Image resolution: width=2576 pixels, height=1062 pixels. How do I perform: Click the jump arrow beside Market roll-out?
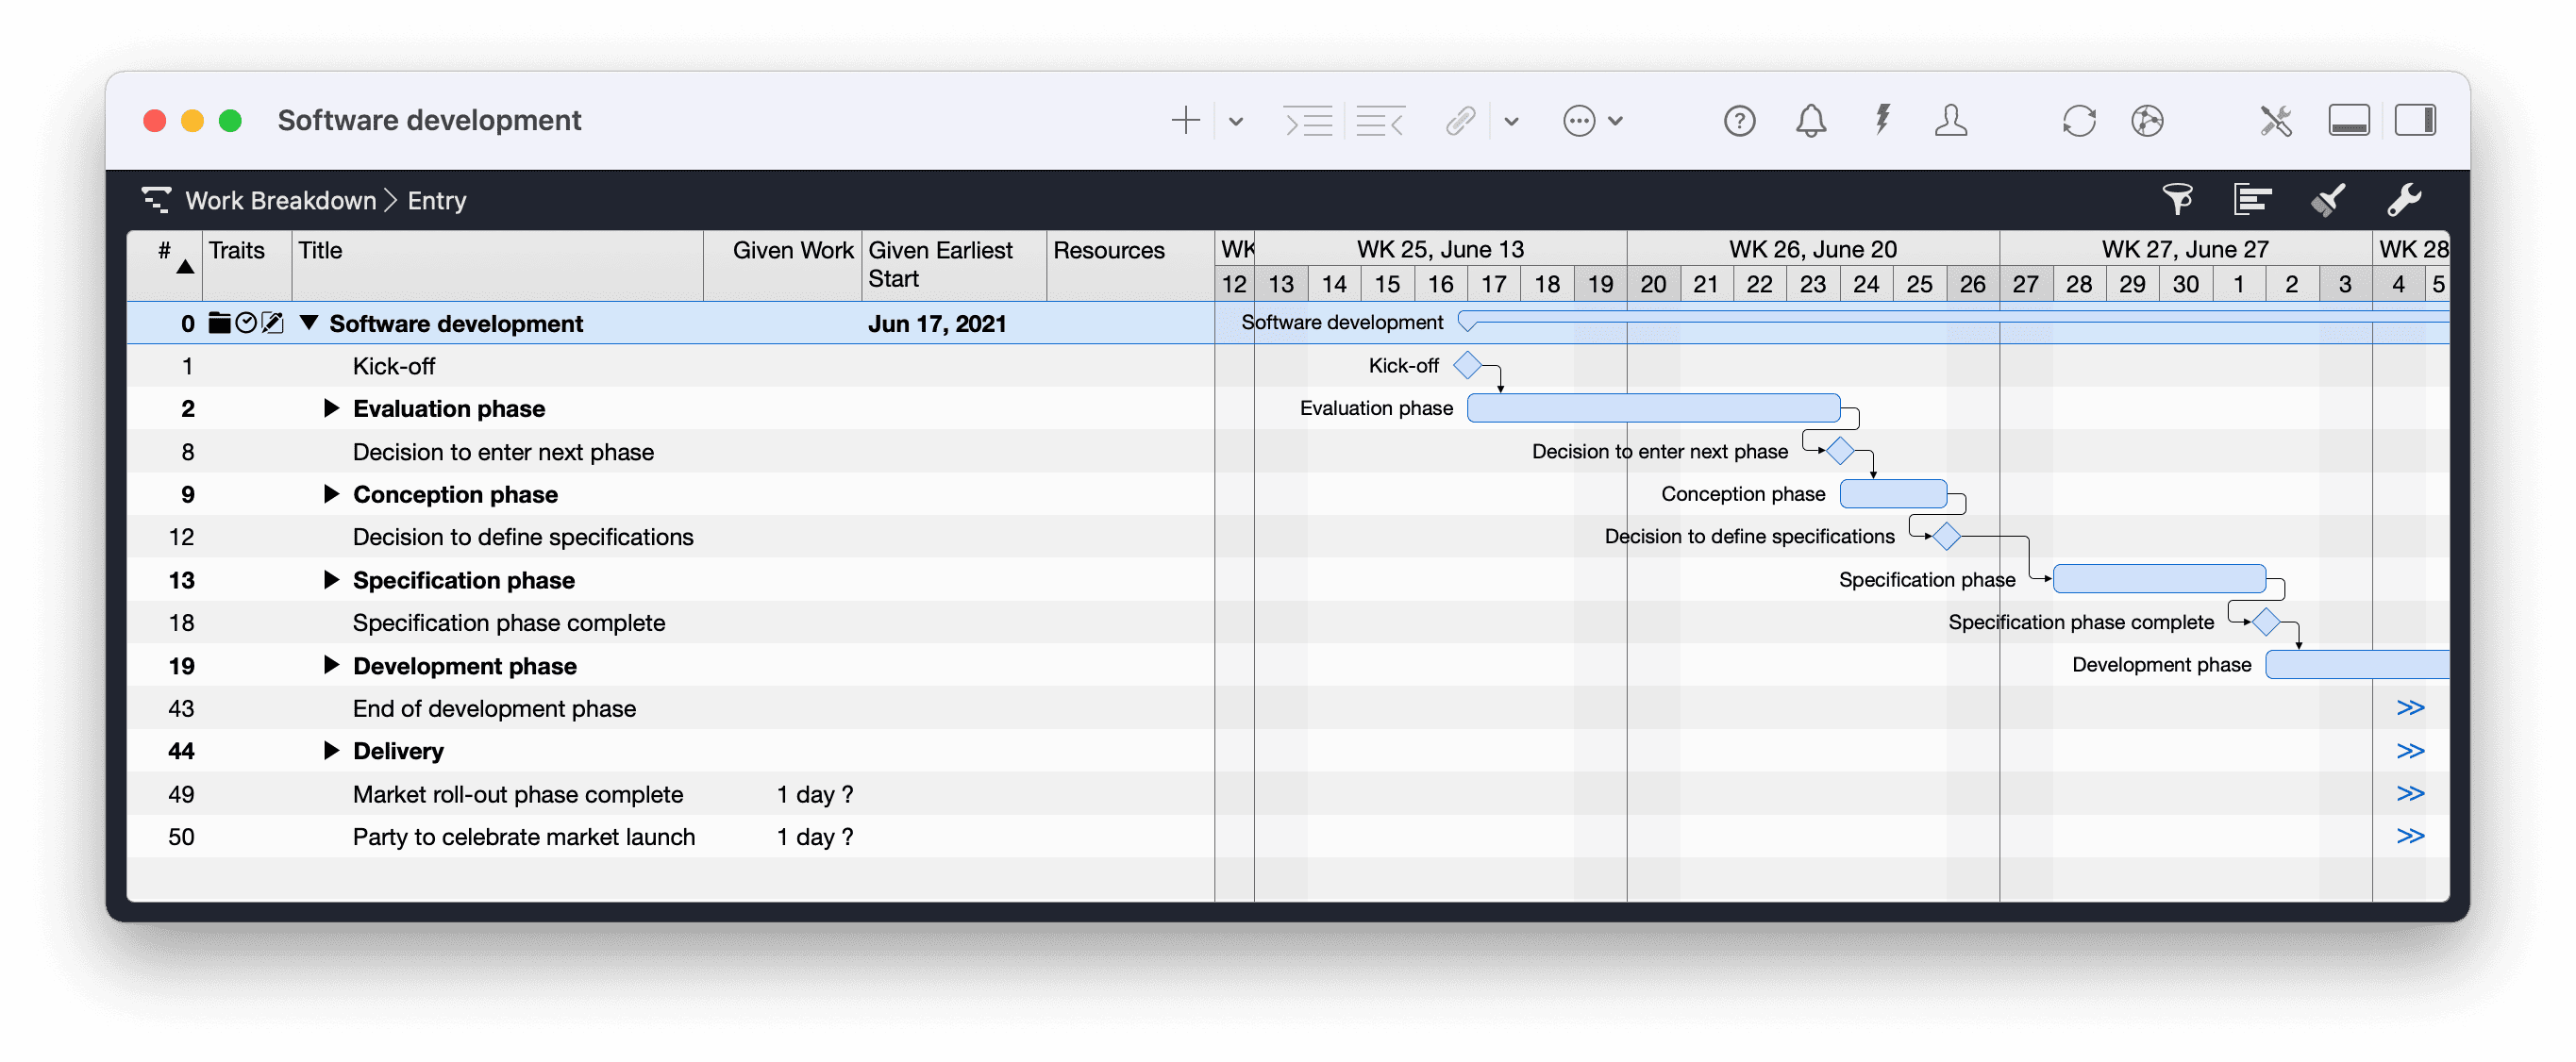tap(2412, 794)
